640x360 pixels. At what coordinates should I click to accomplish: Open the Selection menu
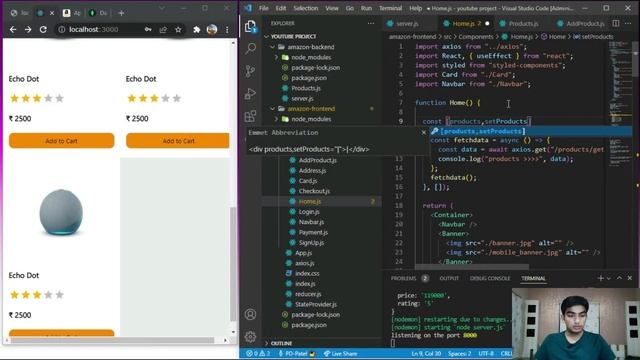[306, 8]
